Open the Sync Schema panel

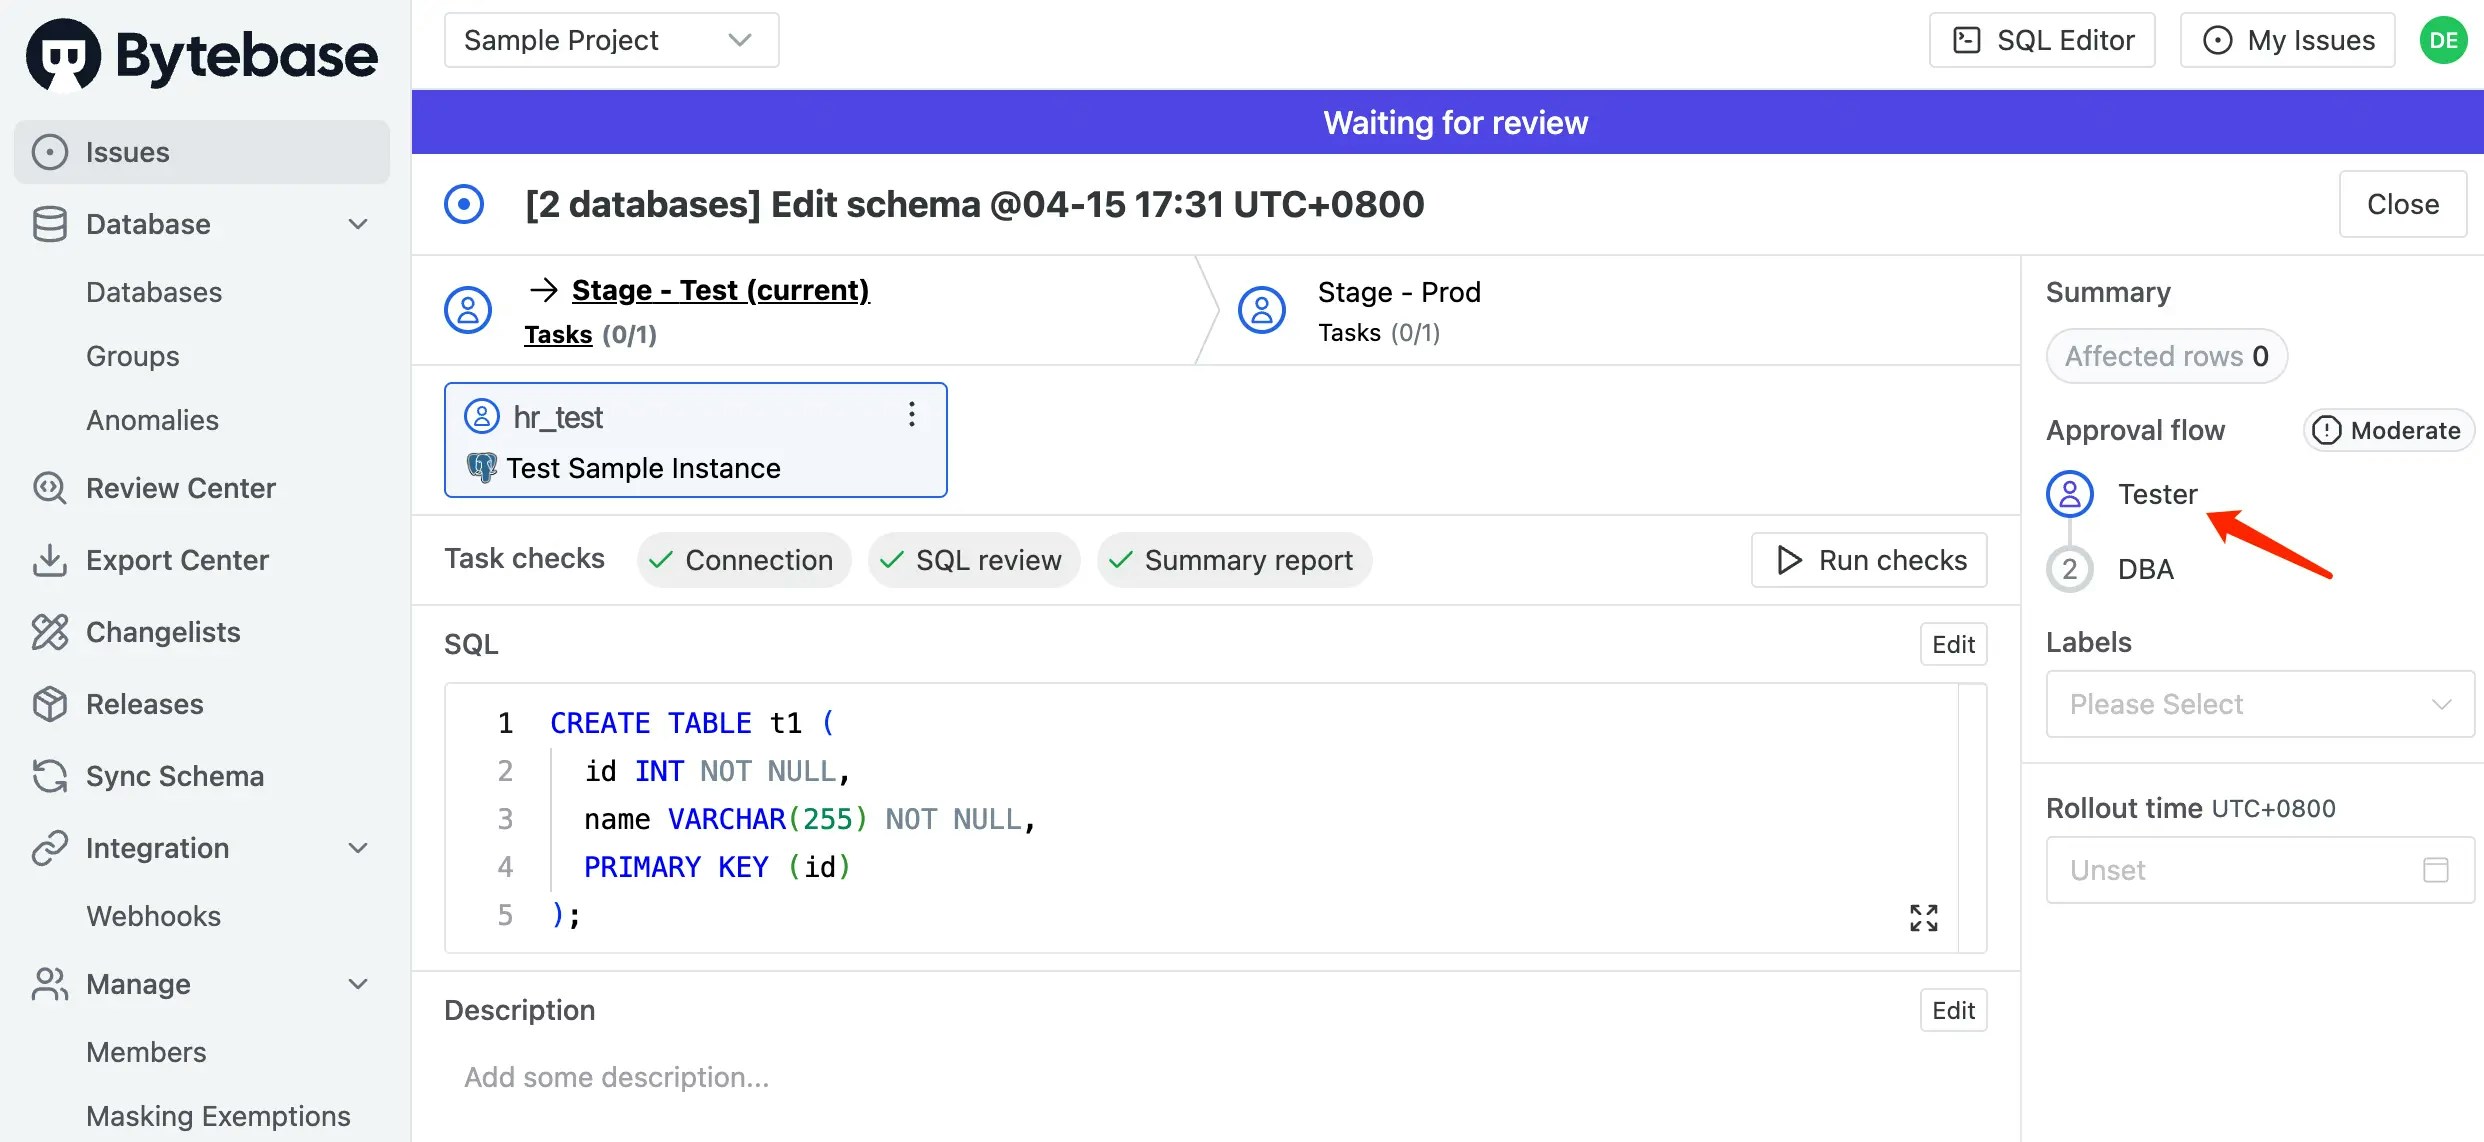pos(174,775)
